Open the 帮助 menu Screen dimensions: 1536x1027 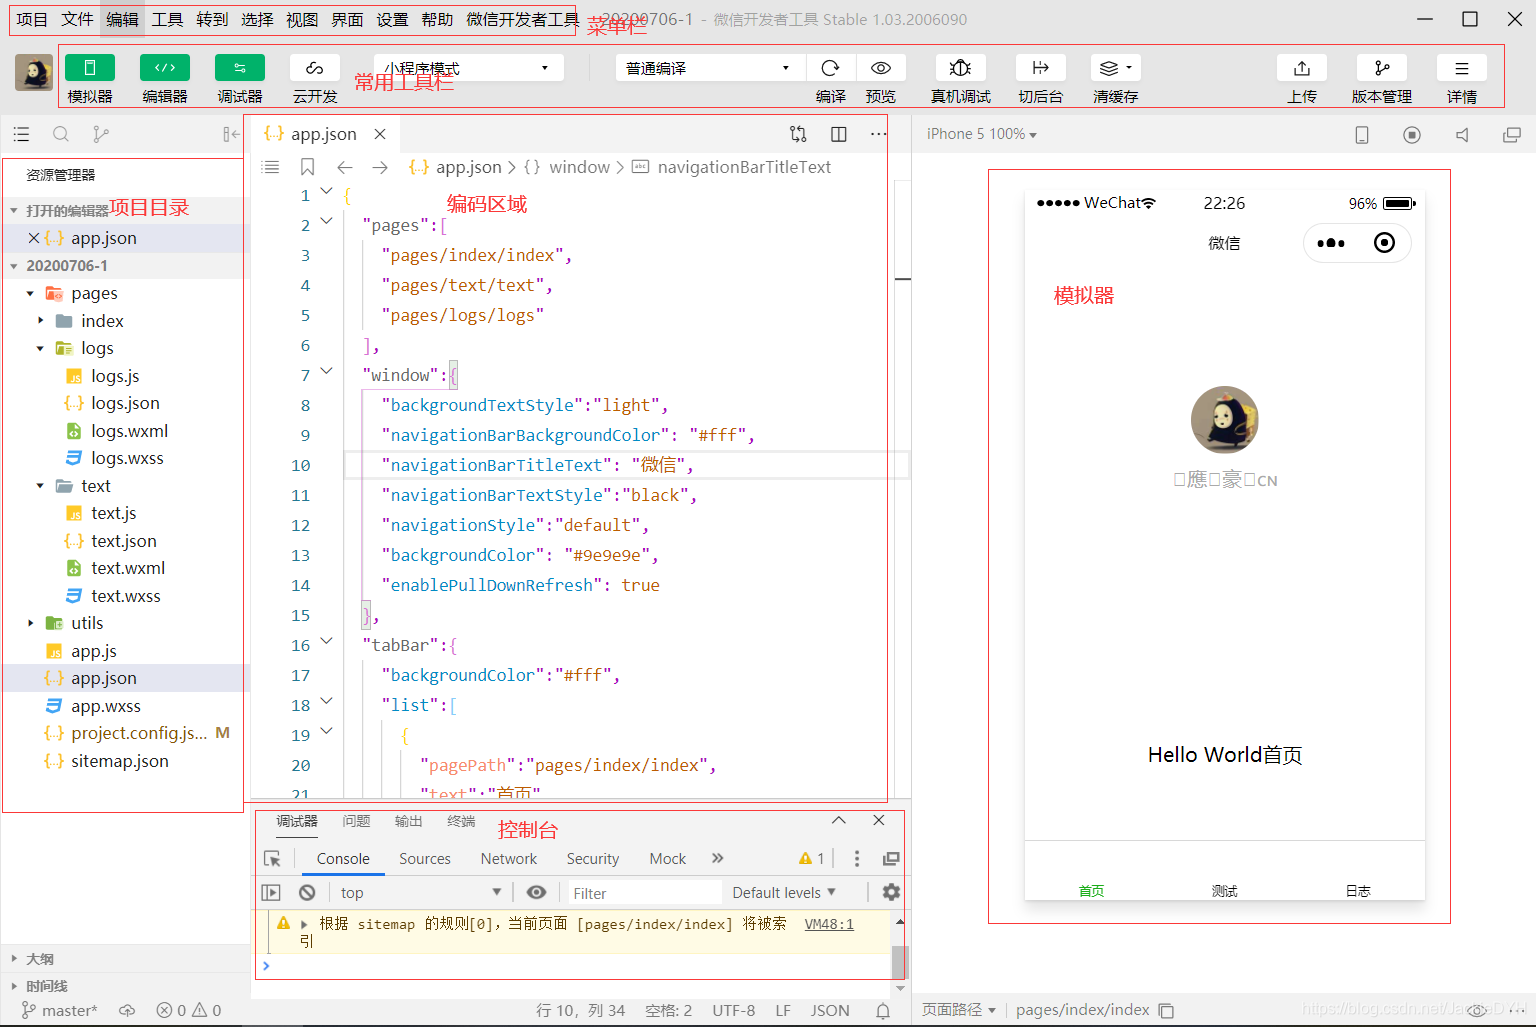point(437,19)
